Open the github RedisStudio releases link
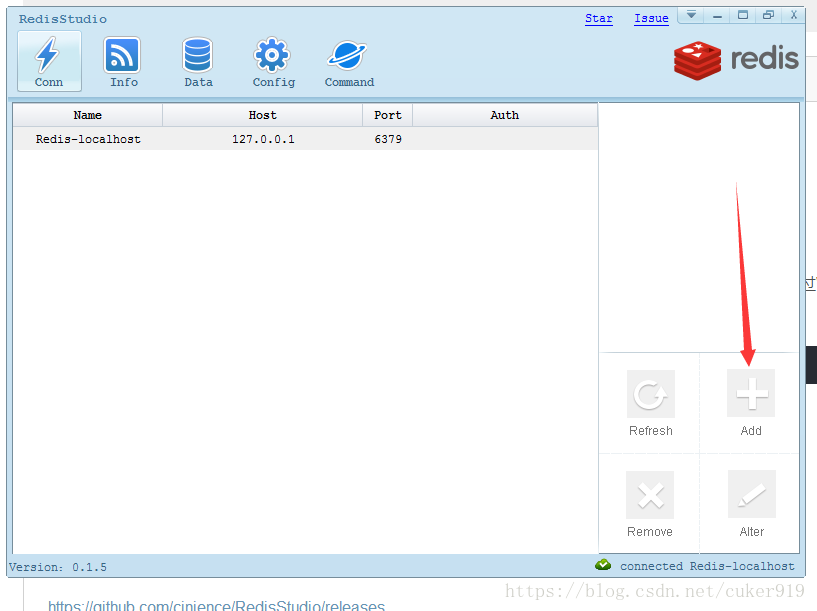The height and width of the screenshot is (611, 817). [x=216, y=605]
